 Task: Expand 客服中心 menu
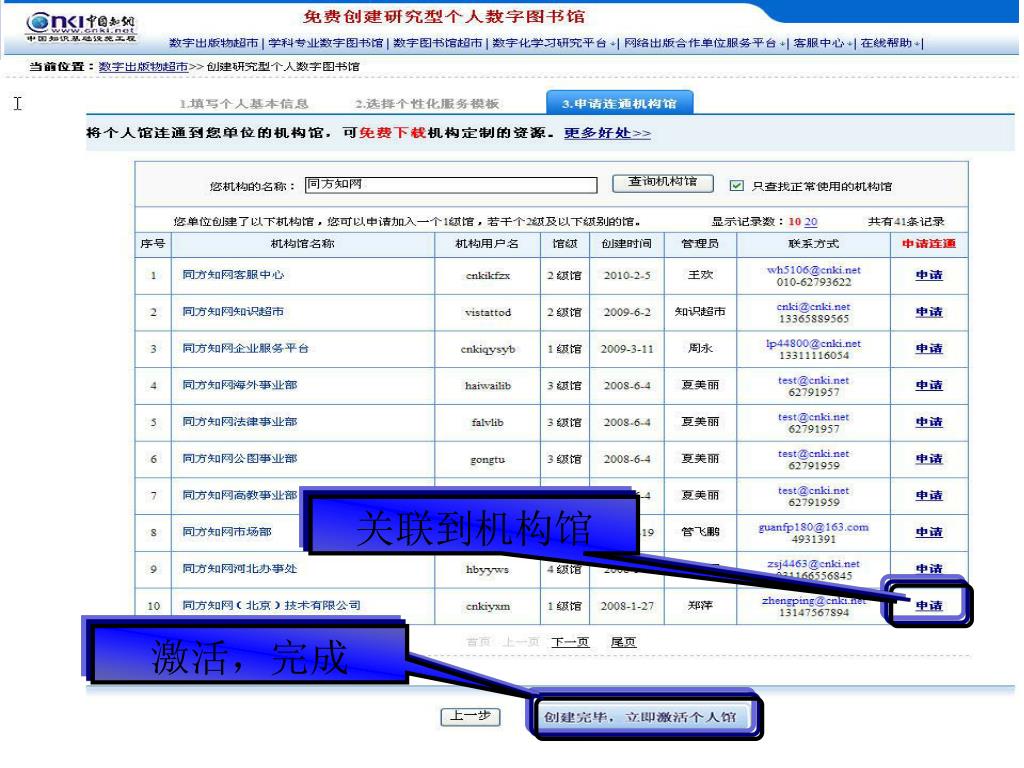tap(822, 43)
